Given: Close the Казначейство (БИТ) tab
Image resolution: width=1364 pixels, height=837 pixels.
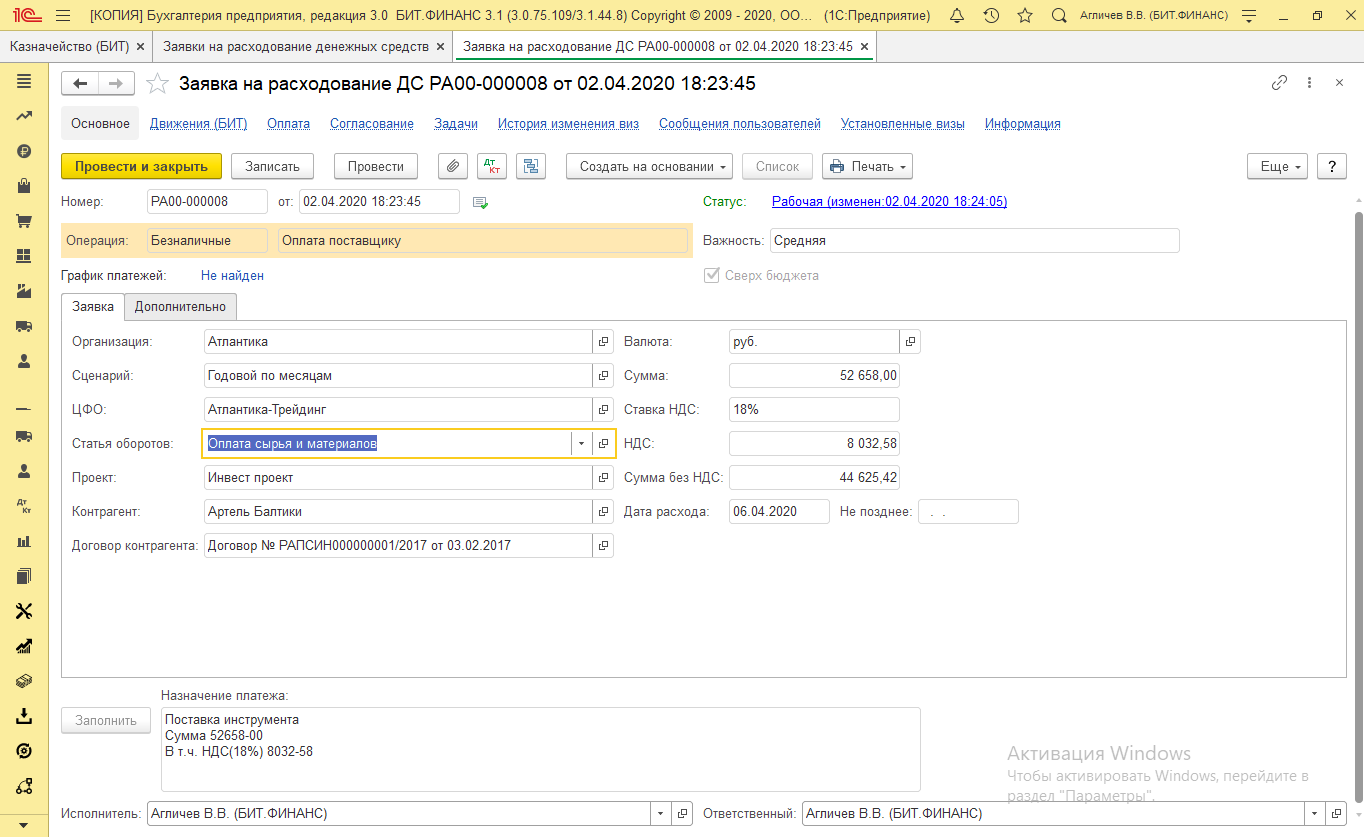Looking at the screenshot, I should click(x=140, y=47).
